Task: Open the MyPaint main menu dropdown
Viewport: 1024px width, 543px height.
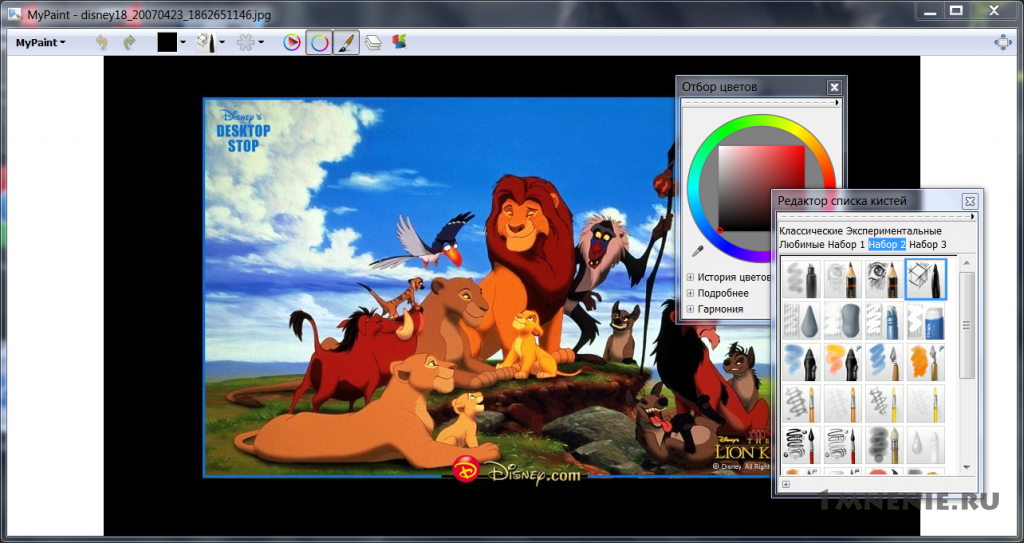Action: pos(40,42)
